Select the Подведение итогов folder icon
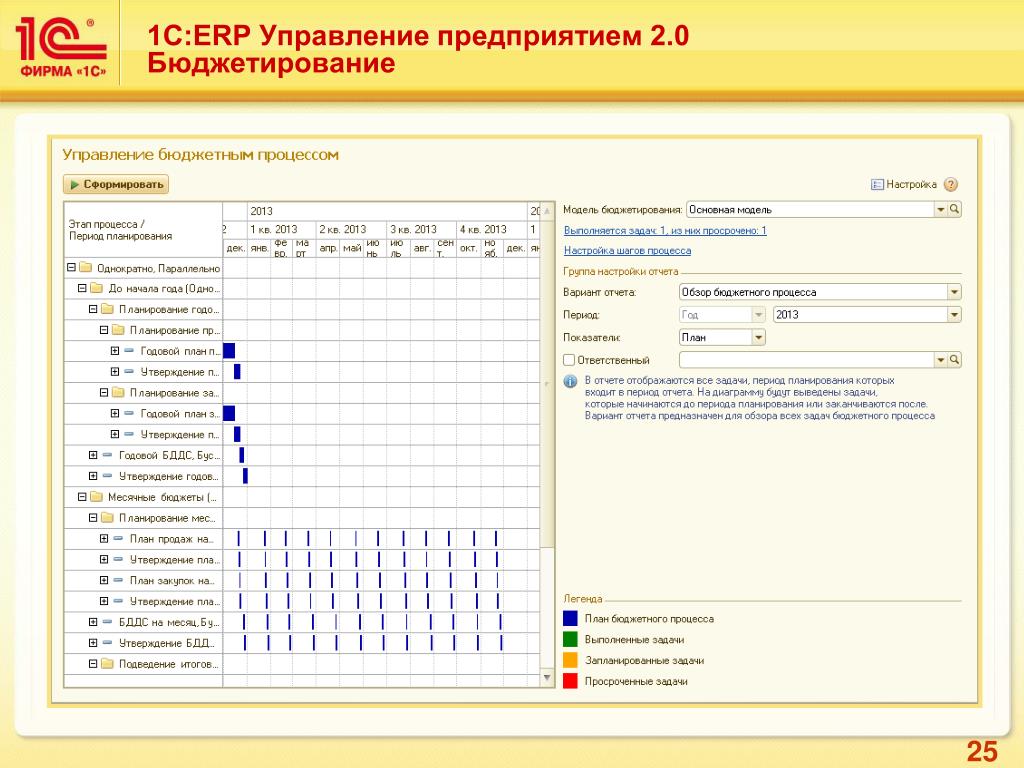 107,664
